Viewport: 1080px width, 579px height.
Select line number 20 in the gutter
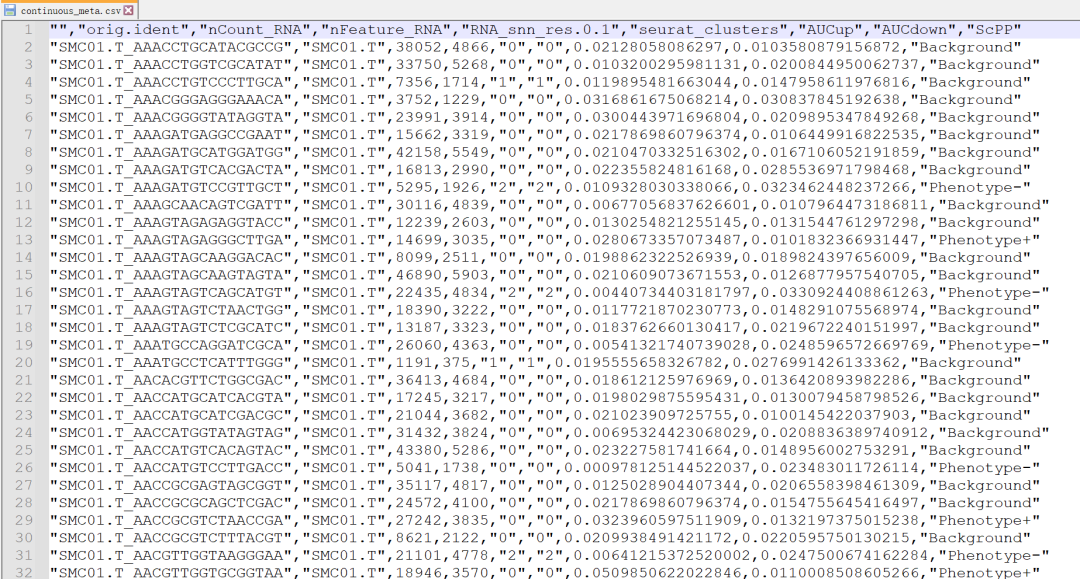pos(25,362)
